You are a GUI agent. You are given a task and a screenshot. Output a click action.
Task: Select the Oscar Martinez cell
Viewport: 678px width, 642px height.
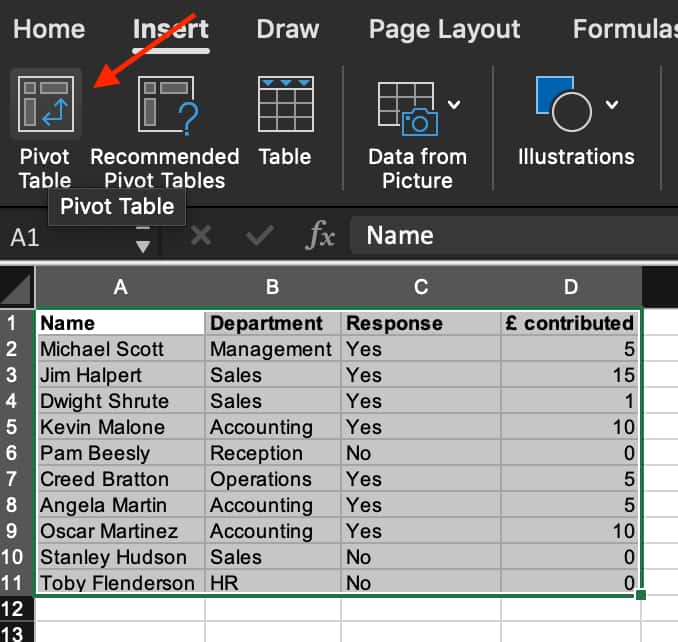tap(120, 531)
